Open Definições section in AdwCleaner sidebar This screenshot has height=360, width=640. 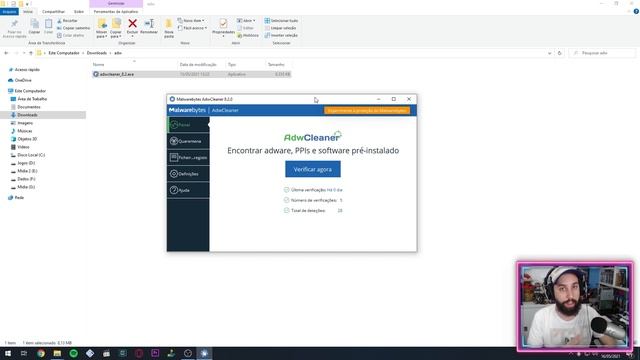point(188,173)
